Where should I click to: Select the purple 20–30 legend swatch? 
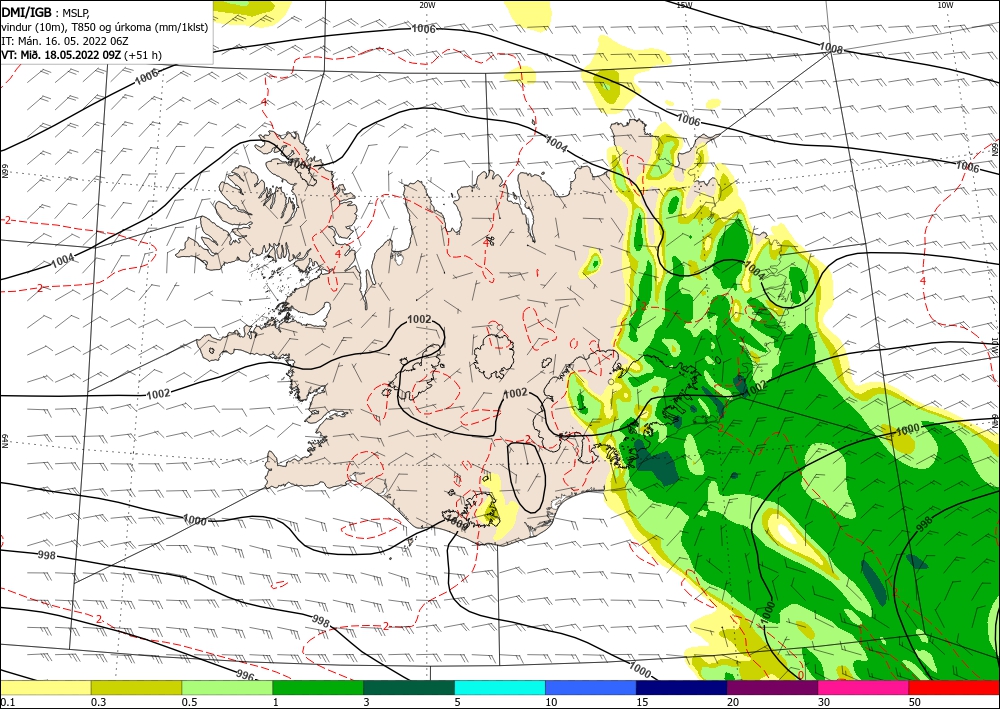772,687
